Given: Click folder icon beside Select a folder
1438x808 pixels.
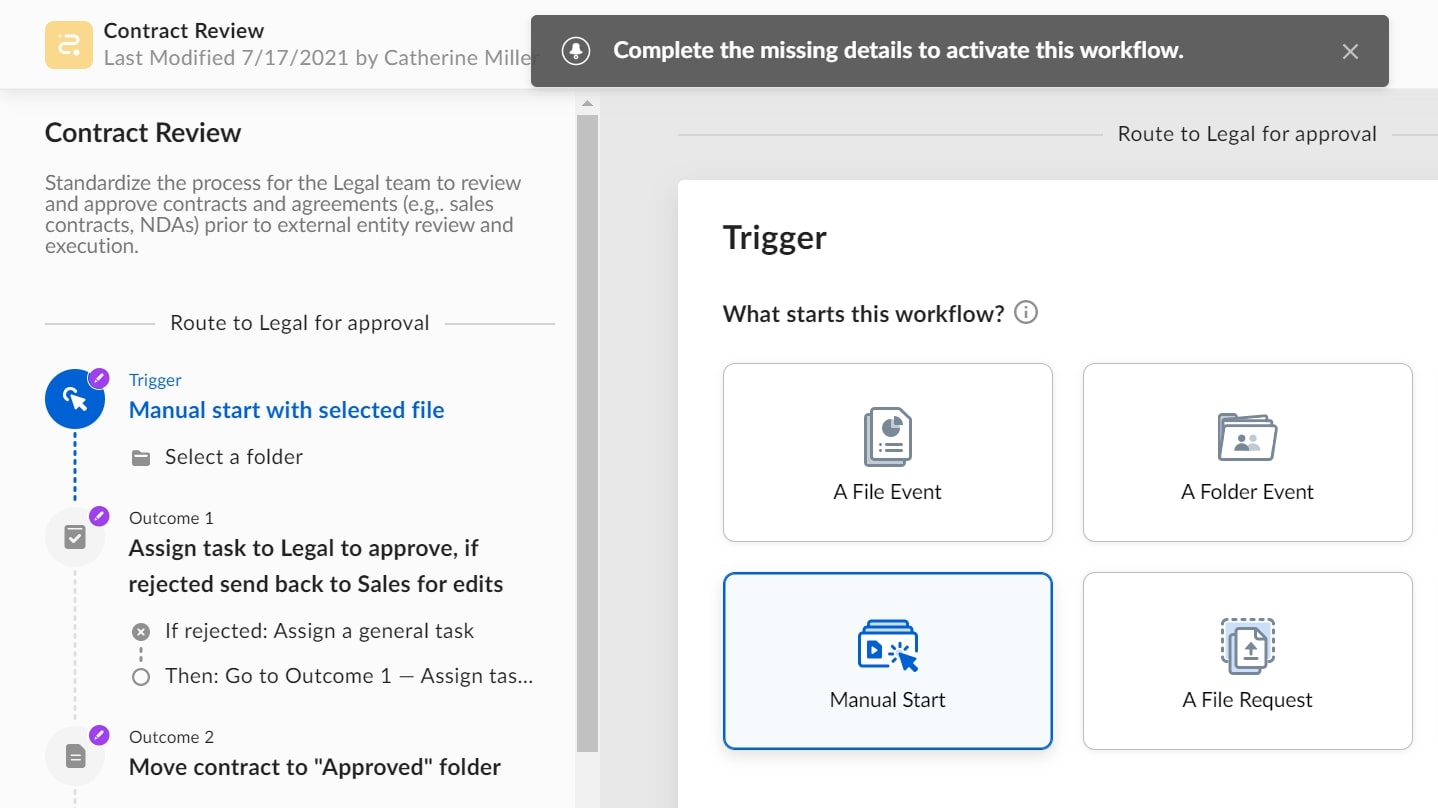Looking at the screenshot, I should point(141,458).
